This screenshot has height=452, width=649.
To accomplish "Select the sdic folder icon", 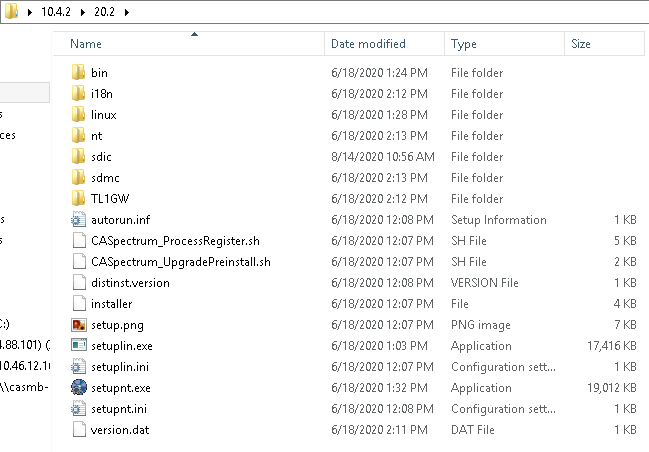I will [79, 157].
